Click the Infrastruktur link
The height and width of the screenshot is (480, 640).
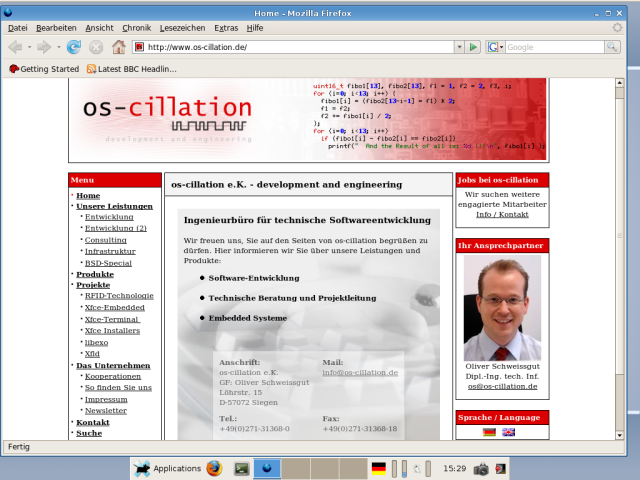coord(110,251)
